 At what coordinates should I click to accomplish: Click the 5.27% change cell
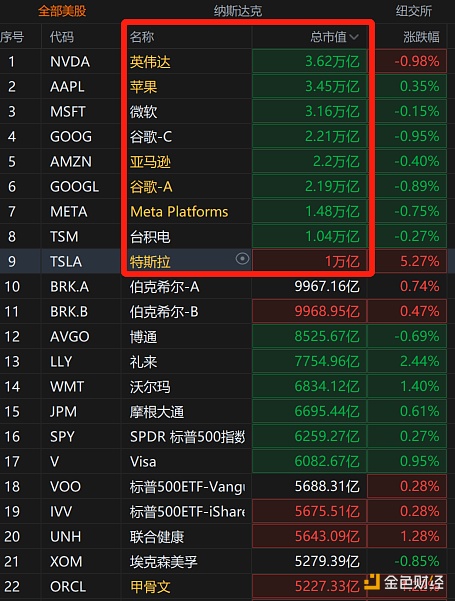[407, 261]
